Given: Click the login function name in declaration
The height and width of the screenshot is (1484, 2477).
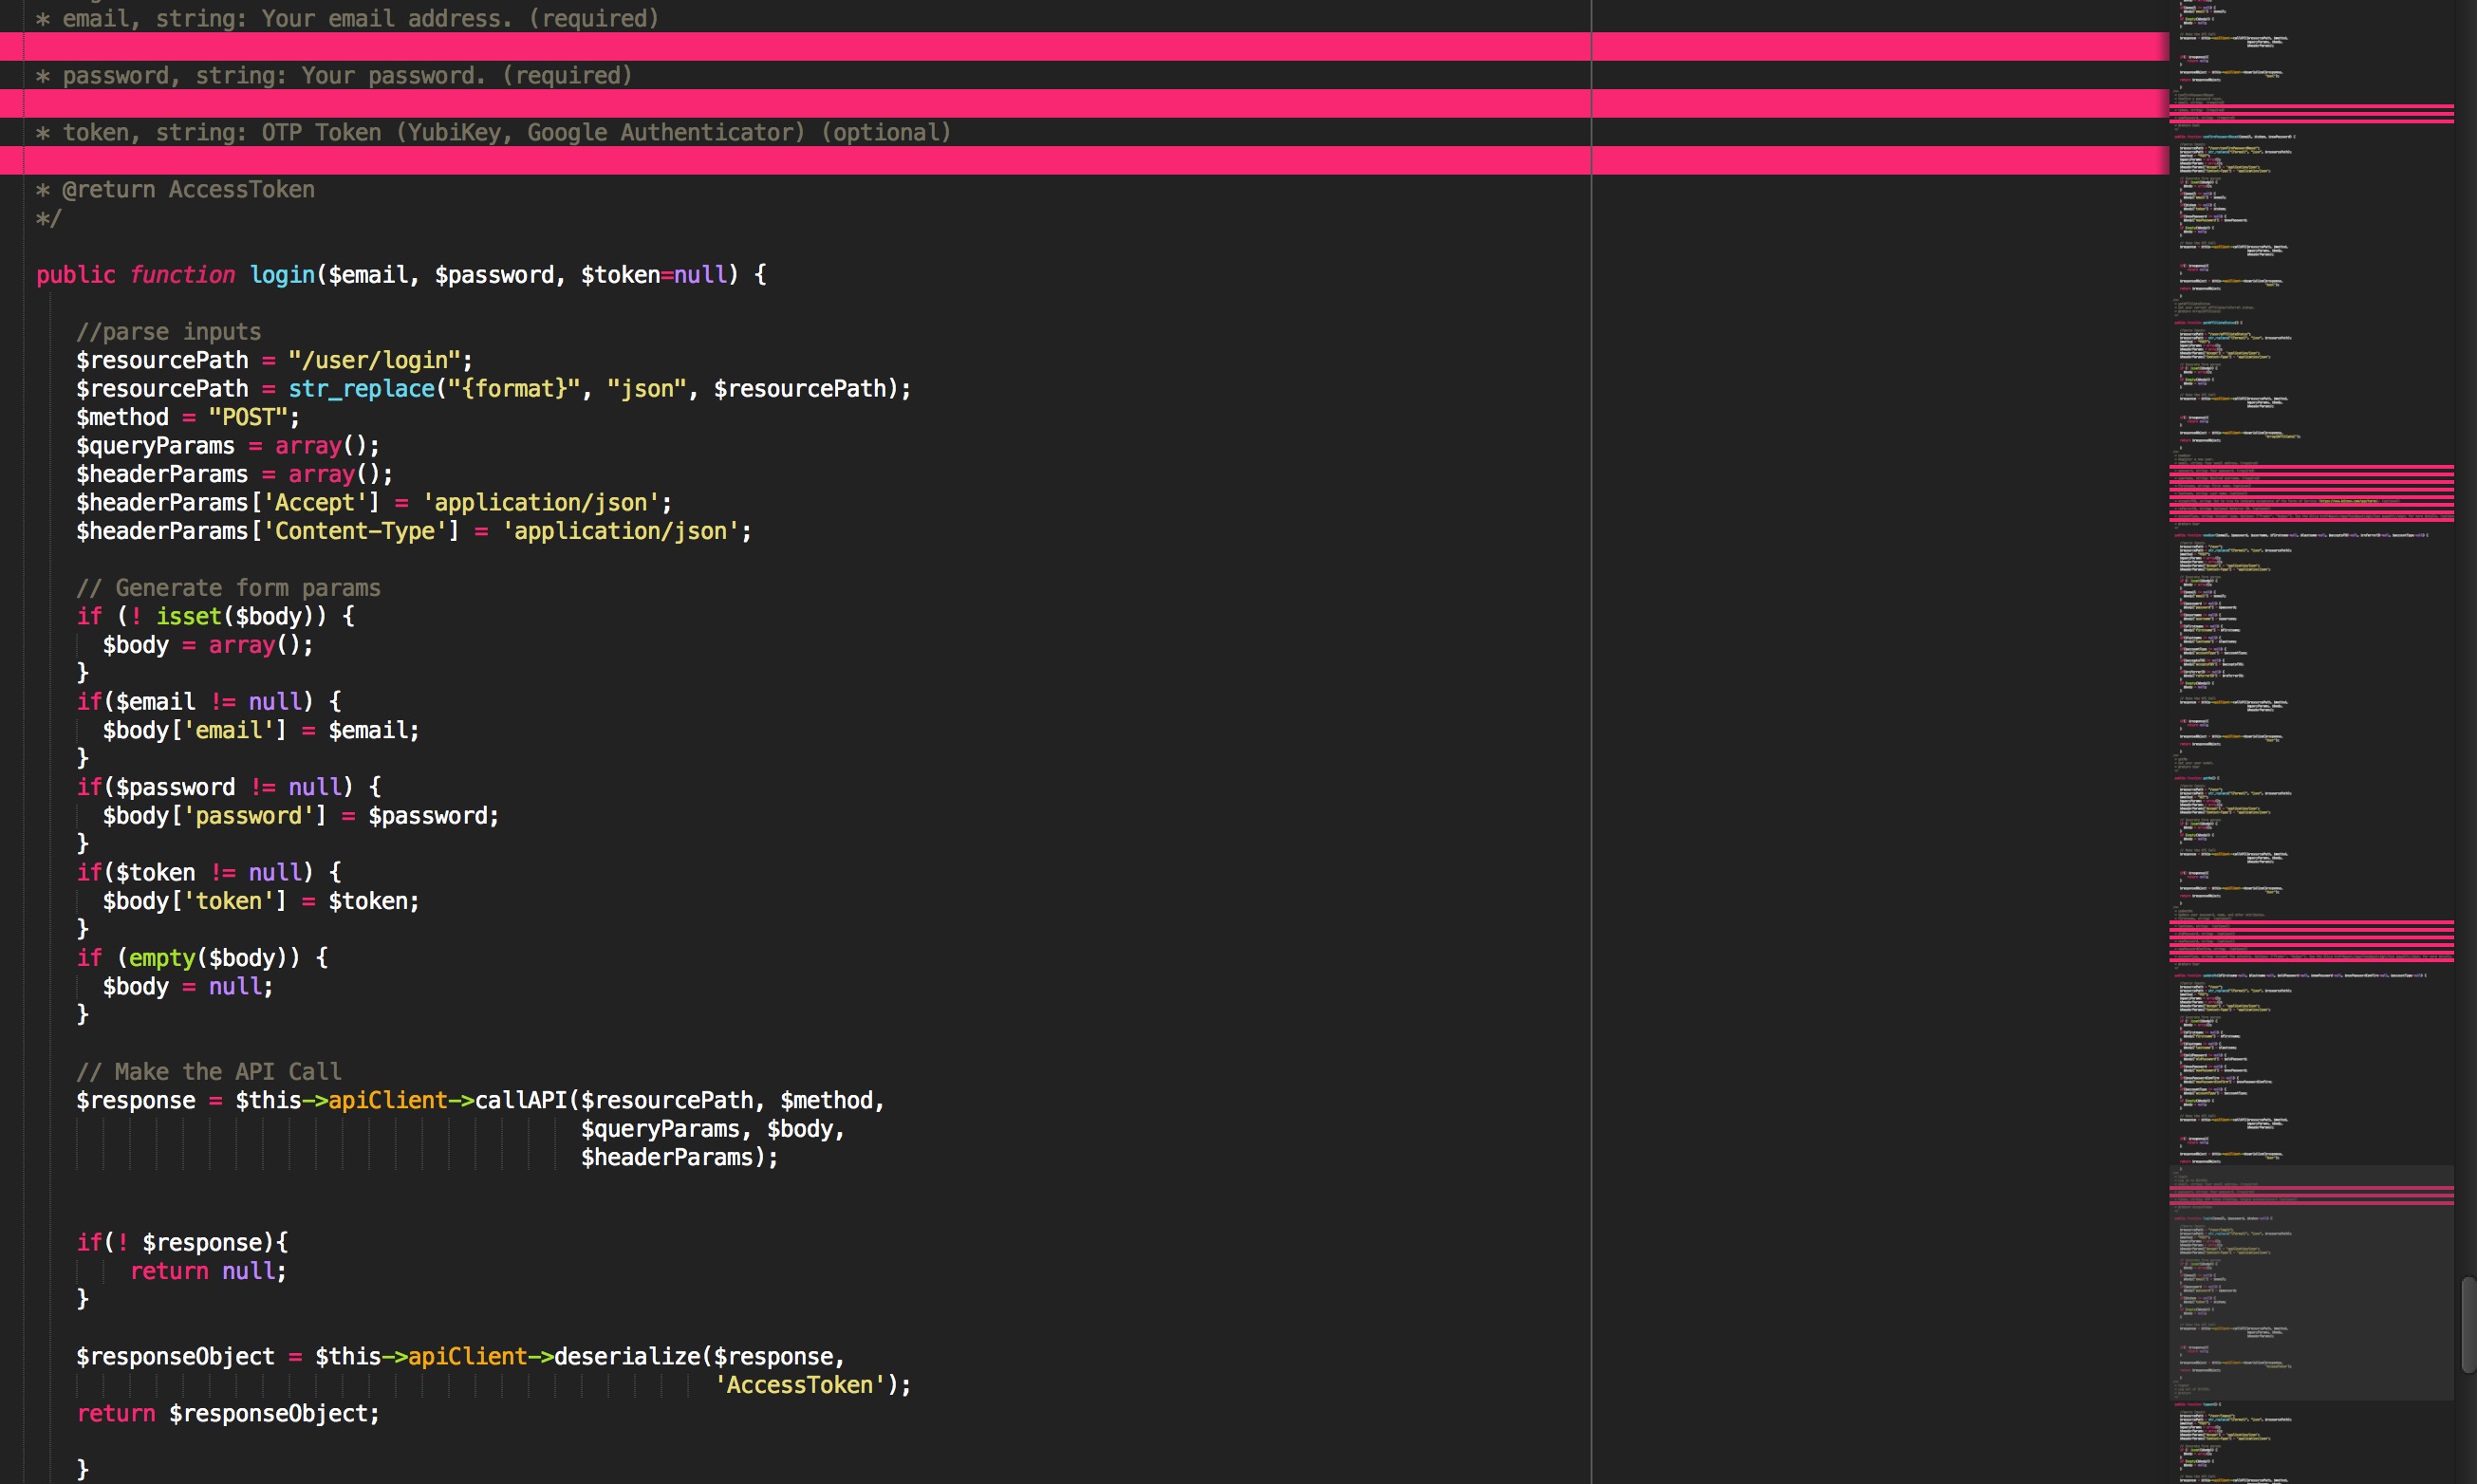Looking at the screenshot, I should [282, 275].
